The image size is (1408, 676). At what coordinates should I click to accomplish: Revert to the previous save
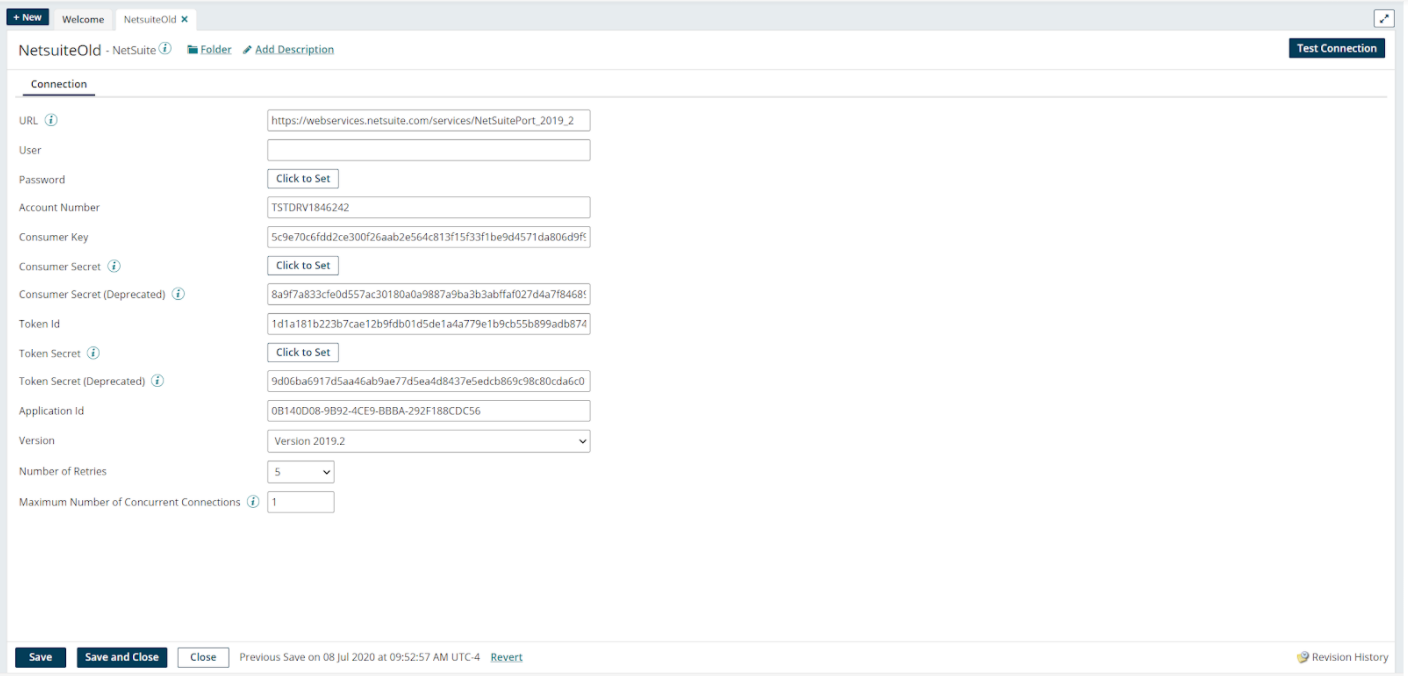(506, 657)
